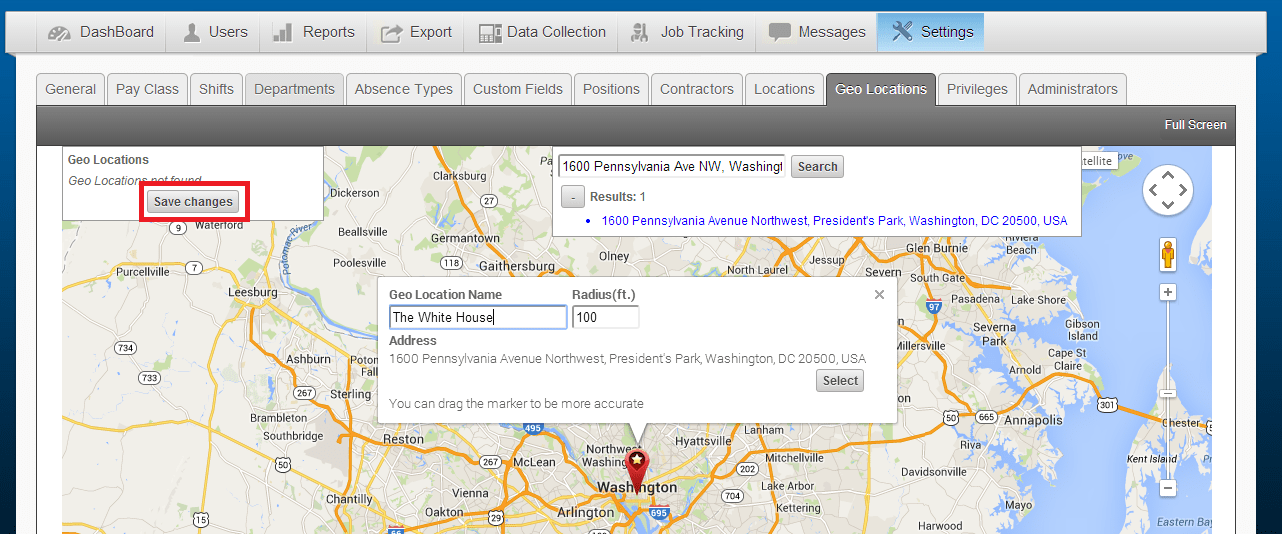Switch to the Privileges tab
This screenshot has height=534, width=1282.
(x=977, y=89)
